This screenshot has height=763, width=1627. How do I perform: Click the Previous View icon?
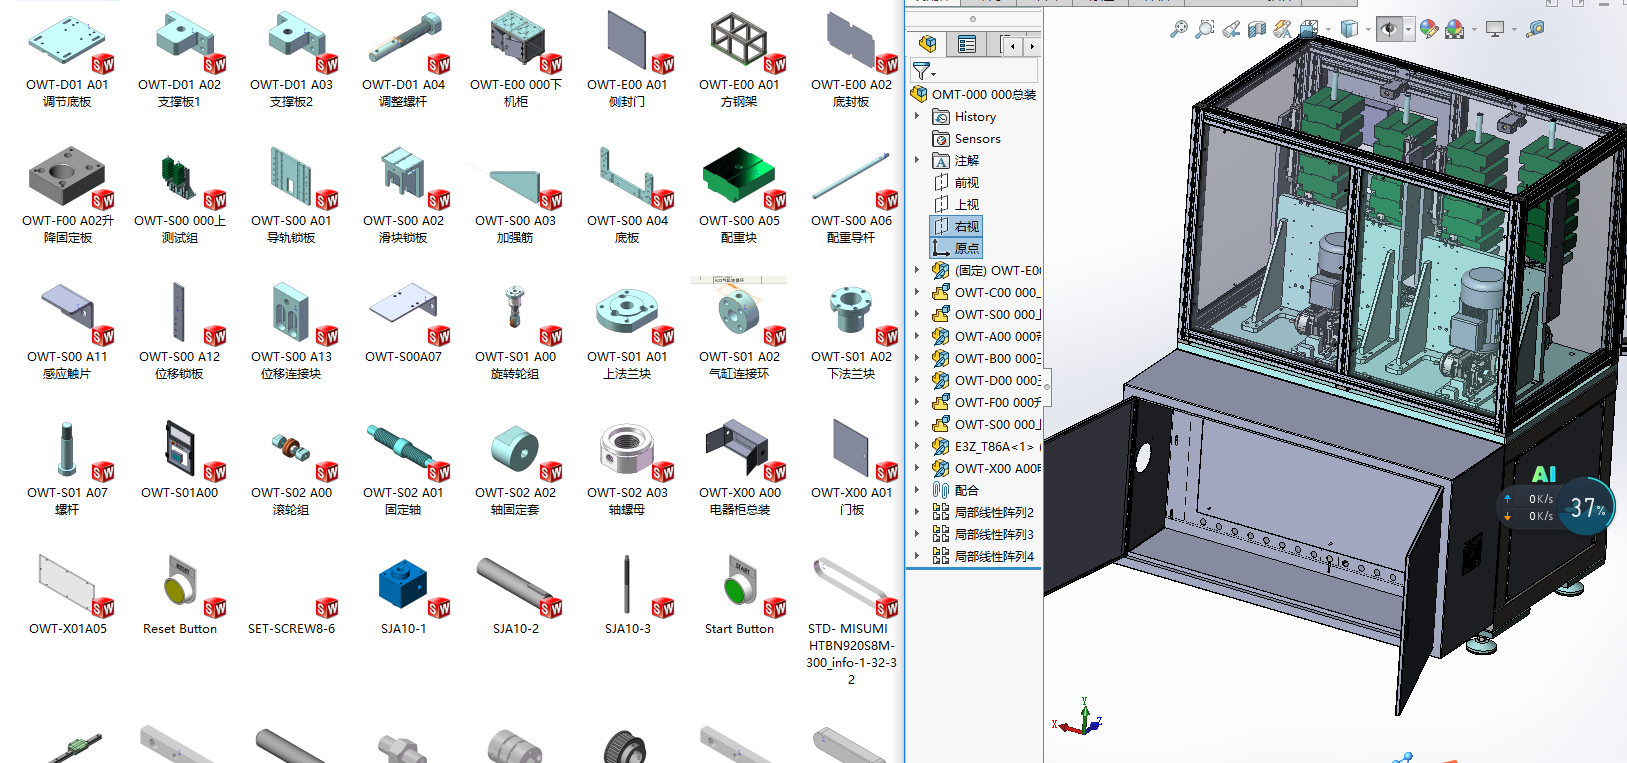pyautogui.click(x=1231, y=29)
